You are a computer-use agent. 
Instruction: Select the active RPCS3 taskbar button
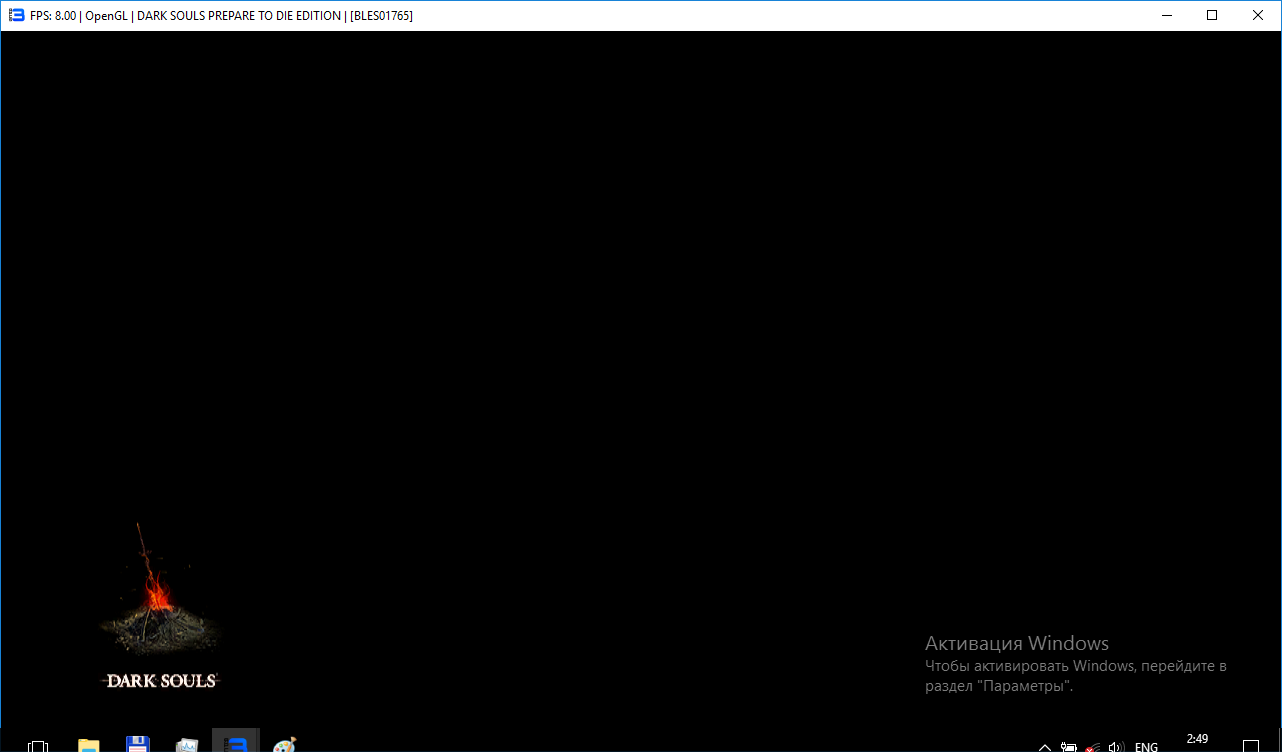(x=236, y=743)
